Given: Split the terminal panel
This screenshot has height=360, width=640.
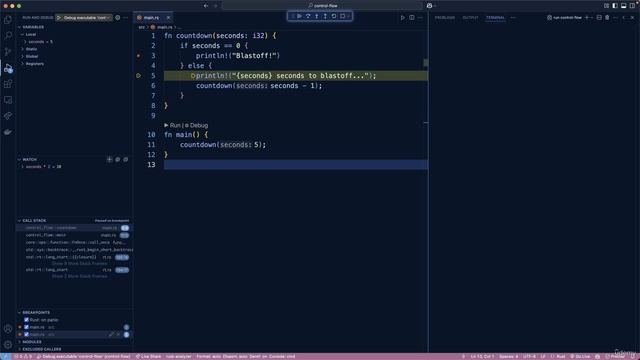Looking at the screenshot, I should pyautogui.click(x=599, y=18).
